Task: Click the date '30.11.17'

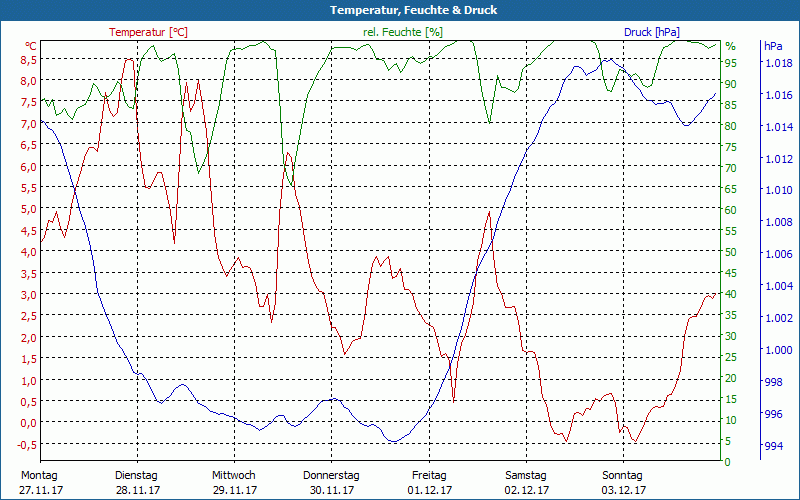Action: (332, 490)
